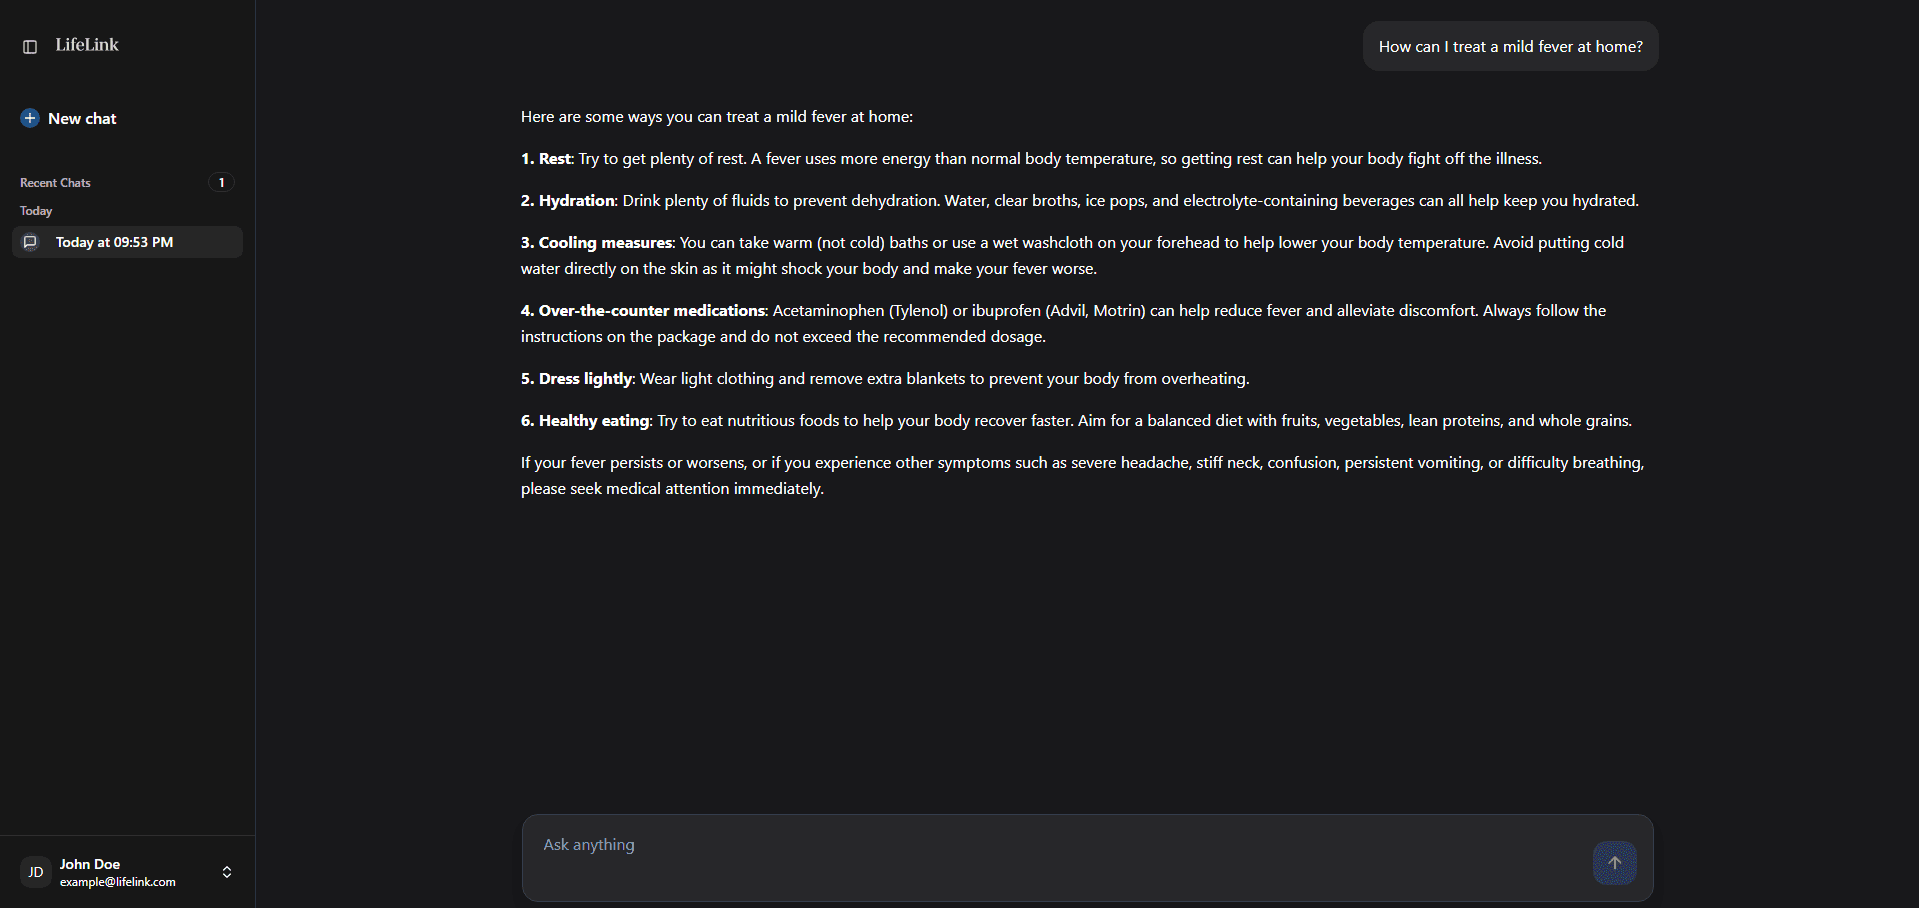Open the John Doe account menu
This screenshot has width=1919, height=908.
(x=90, y=864)
